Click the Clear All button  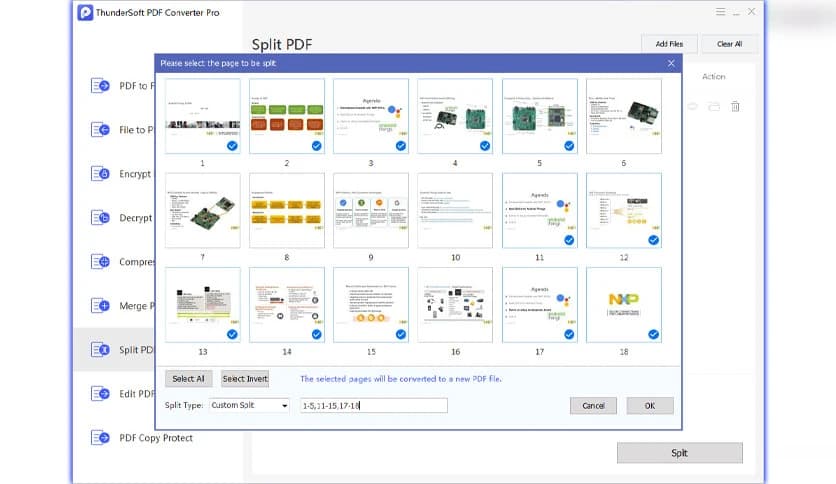click(729, 44)
